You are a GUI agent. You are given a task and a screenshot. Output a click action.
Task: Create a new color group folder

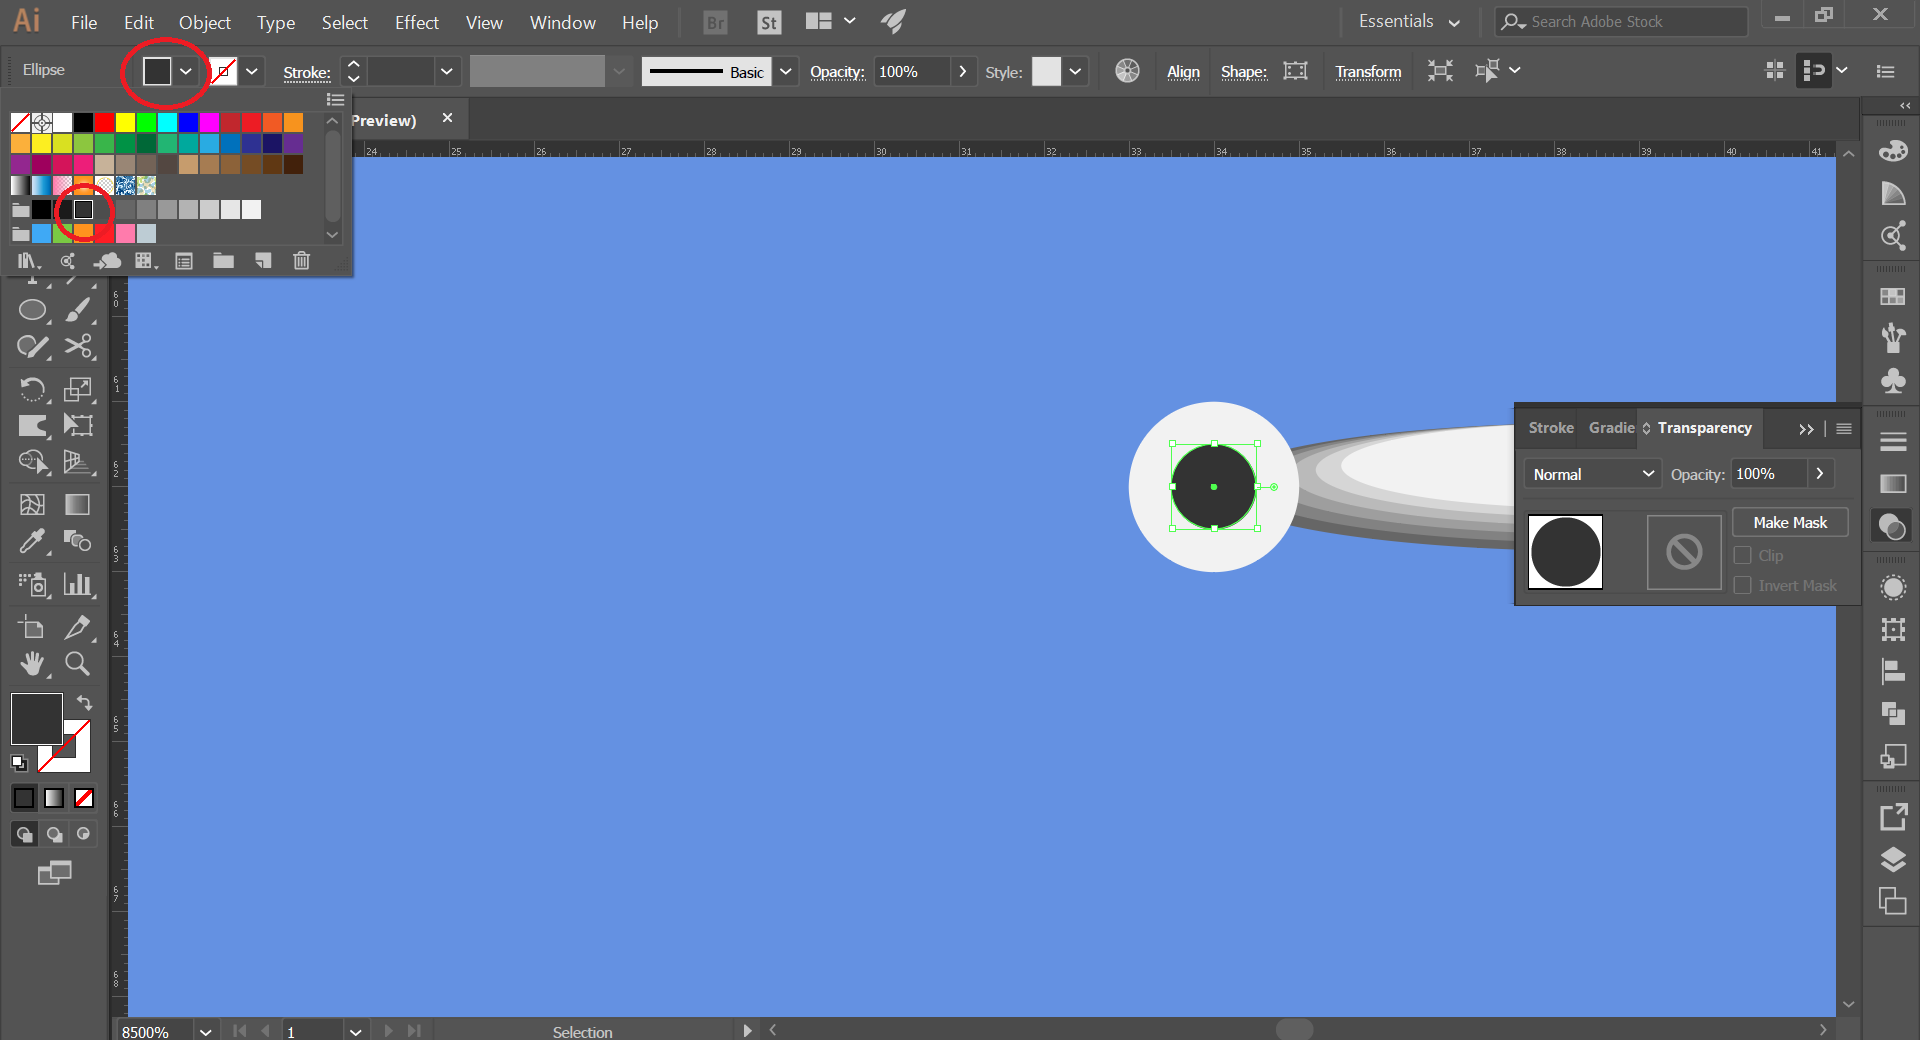(x=223, y=261)
